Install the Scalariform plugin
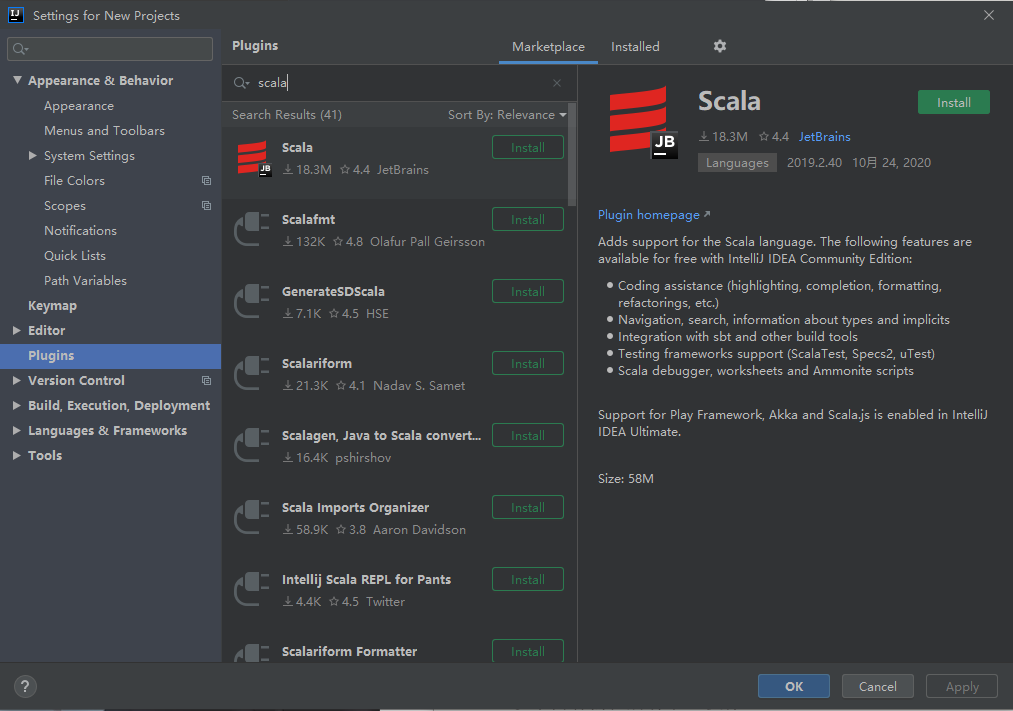The image size is (1013, 711). pos(527,364)
